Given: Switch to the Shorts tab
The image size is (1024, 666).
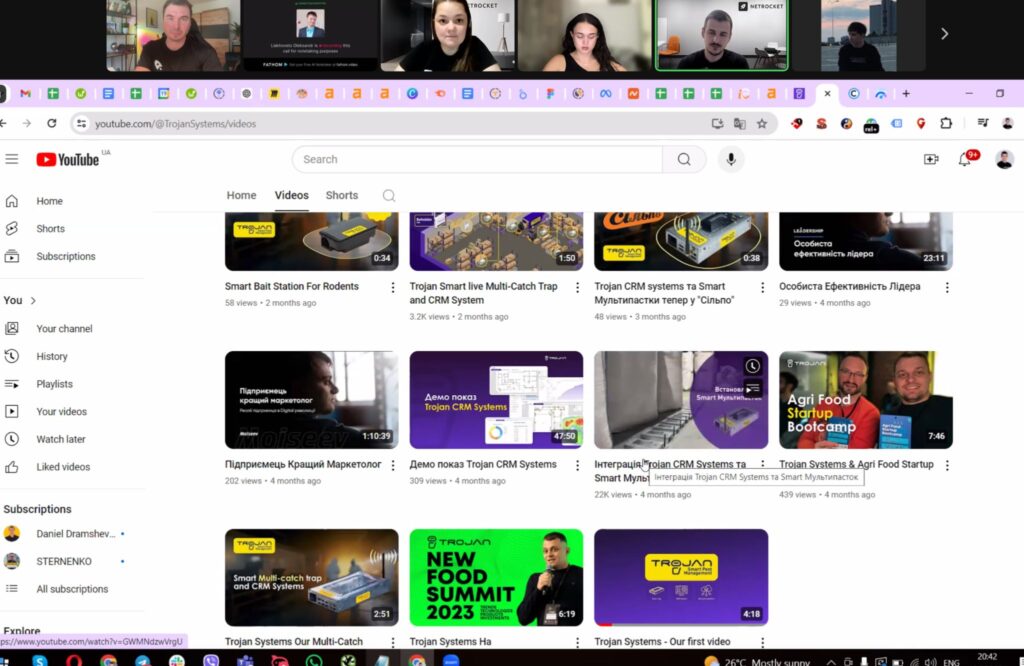Looking at the screenshot, I should [x=341, y=196].
